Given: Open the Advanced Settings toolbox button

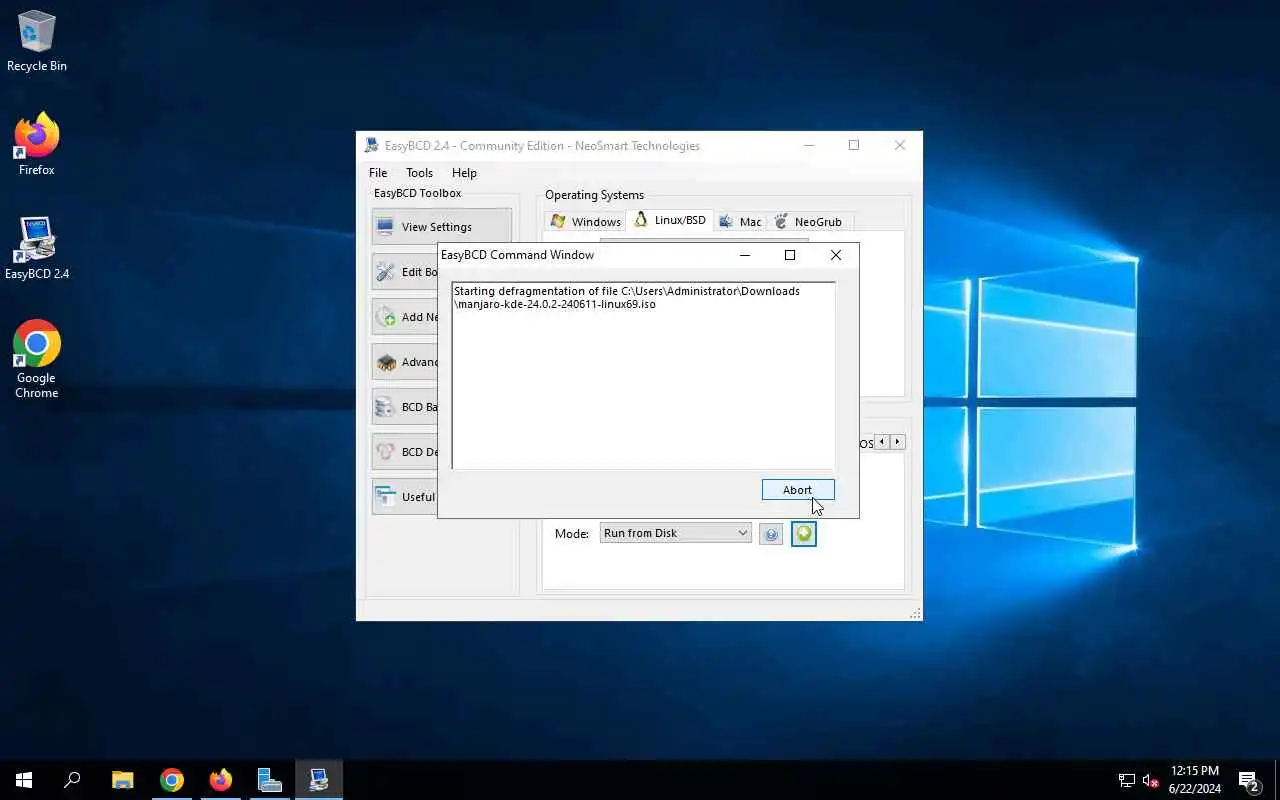Looking at the screenshot, I should (x=405, y=362).
